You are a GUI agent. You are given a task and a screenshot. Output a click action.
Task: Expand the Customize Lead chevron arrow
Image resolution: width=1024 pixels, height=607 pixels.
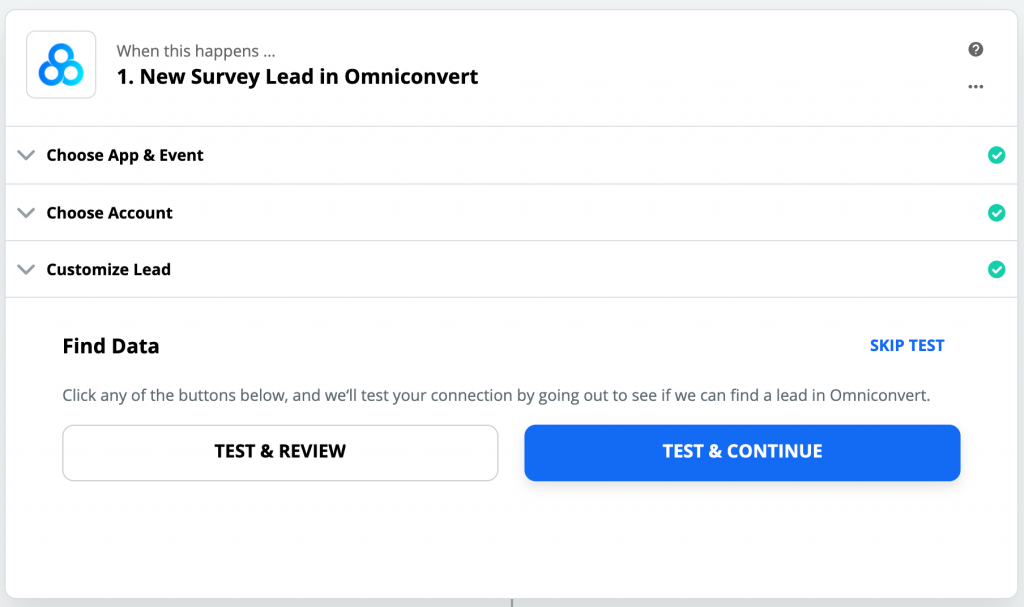pyautogui.click(x=26, y=270)
